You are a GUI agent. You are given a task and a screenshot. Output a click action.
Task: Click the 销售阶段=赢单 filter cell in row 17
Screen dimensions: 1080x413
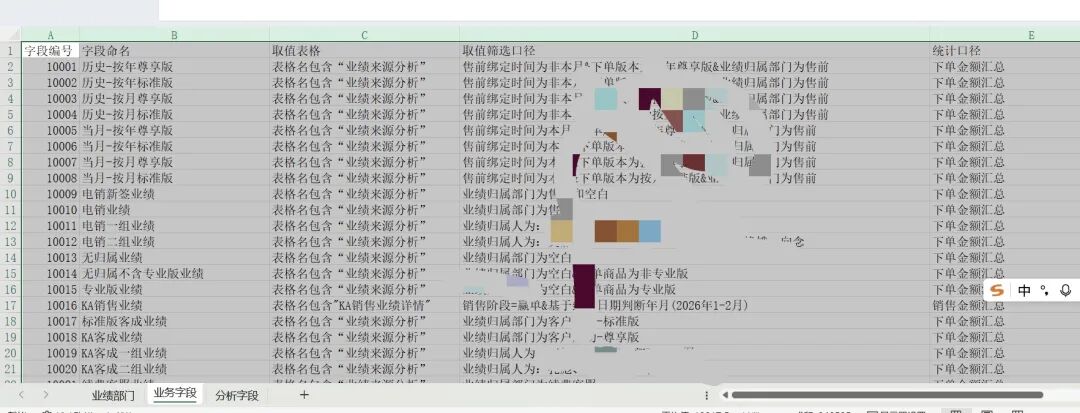(x=694, y=305)
